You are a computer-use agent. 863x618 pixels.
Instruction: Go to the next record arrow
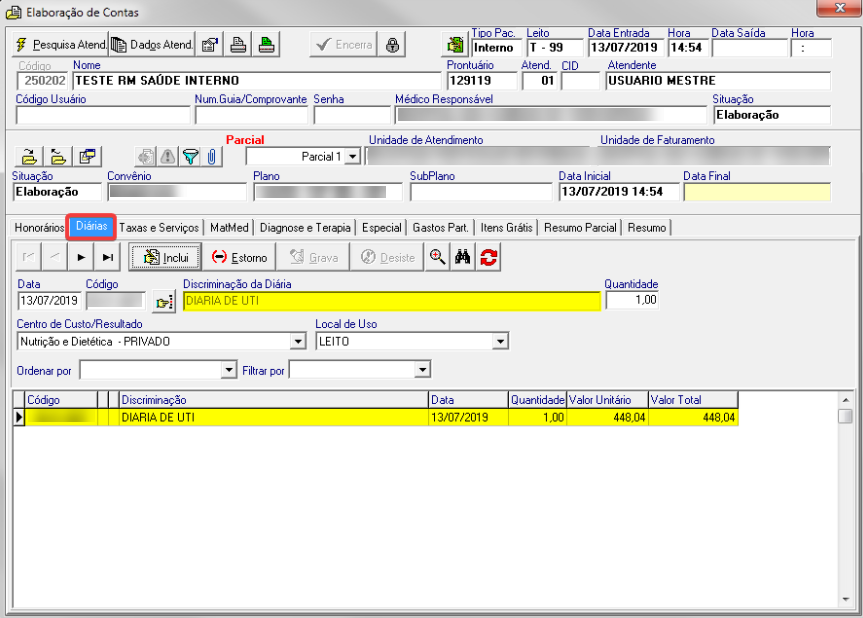(x=81, y=257)
